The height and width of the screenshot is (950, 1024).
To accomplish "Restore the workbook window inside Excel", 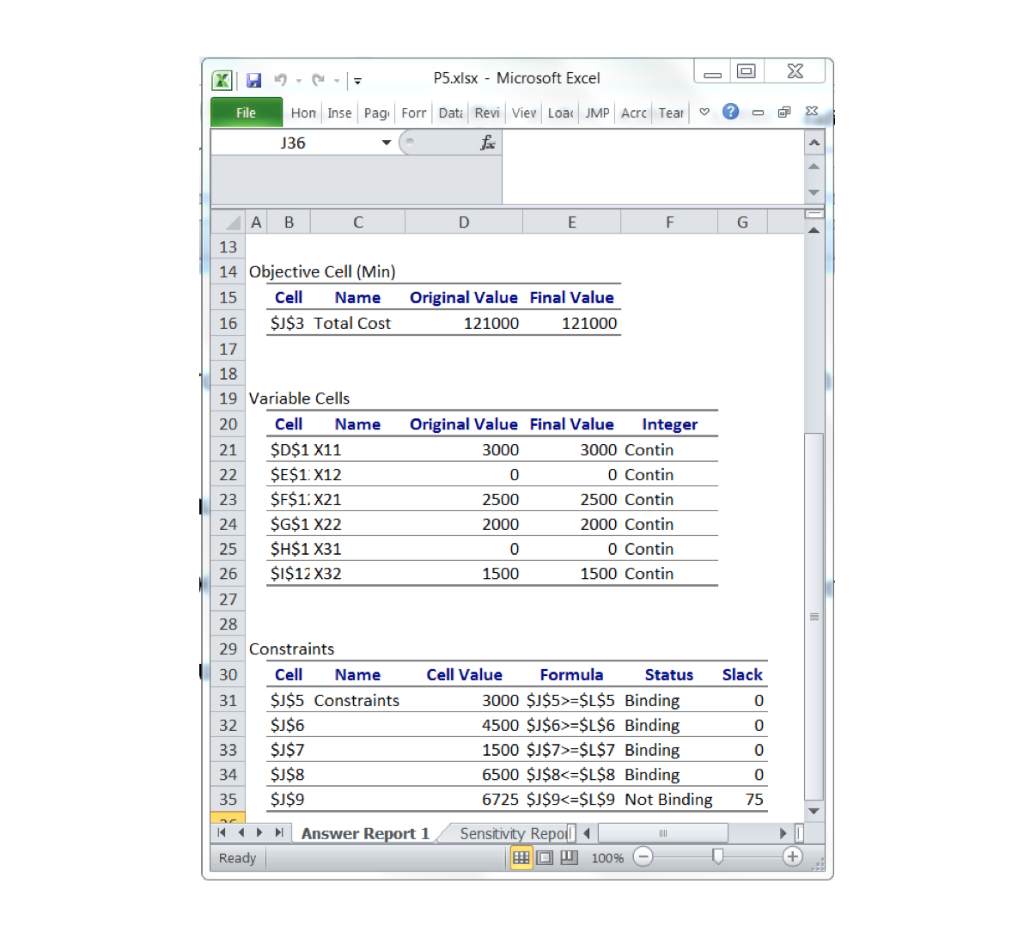I will (784, 112).
